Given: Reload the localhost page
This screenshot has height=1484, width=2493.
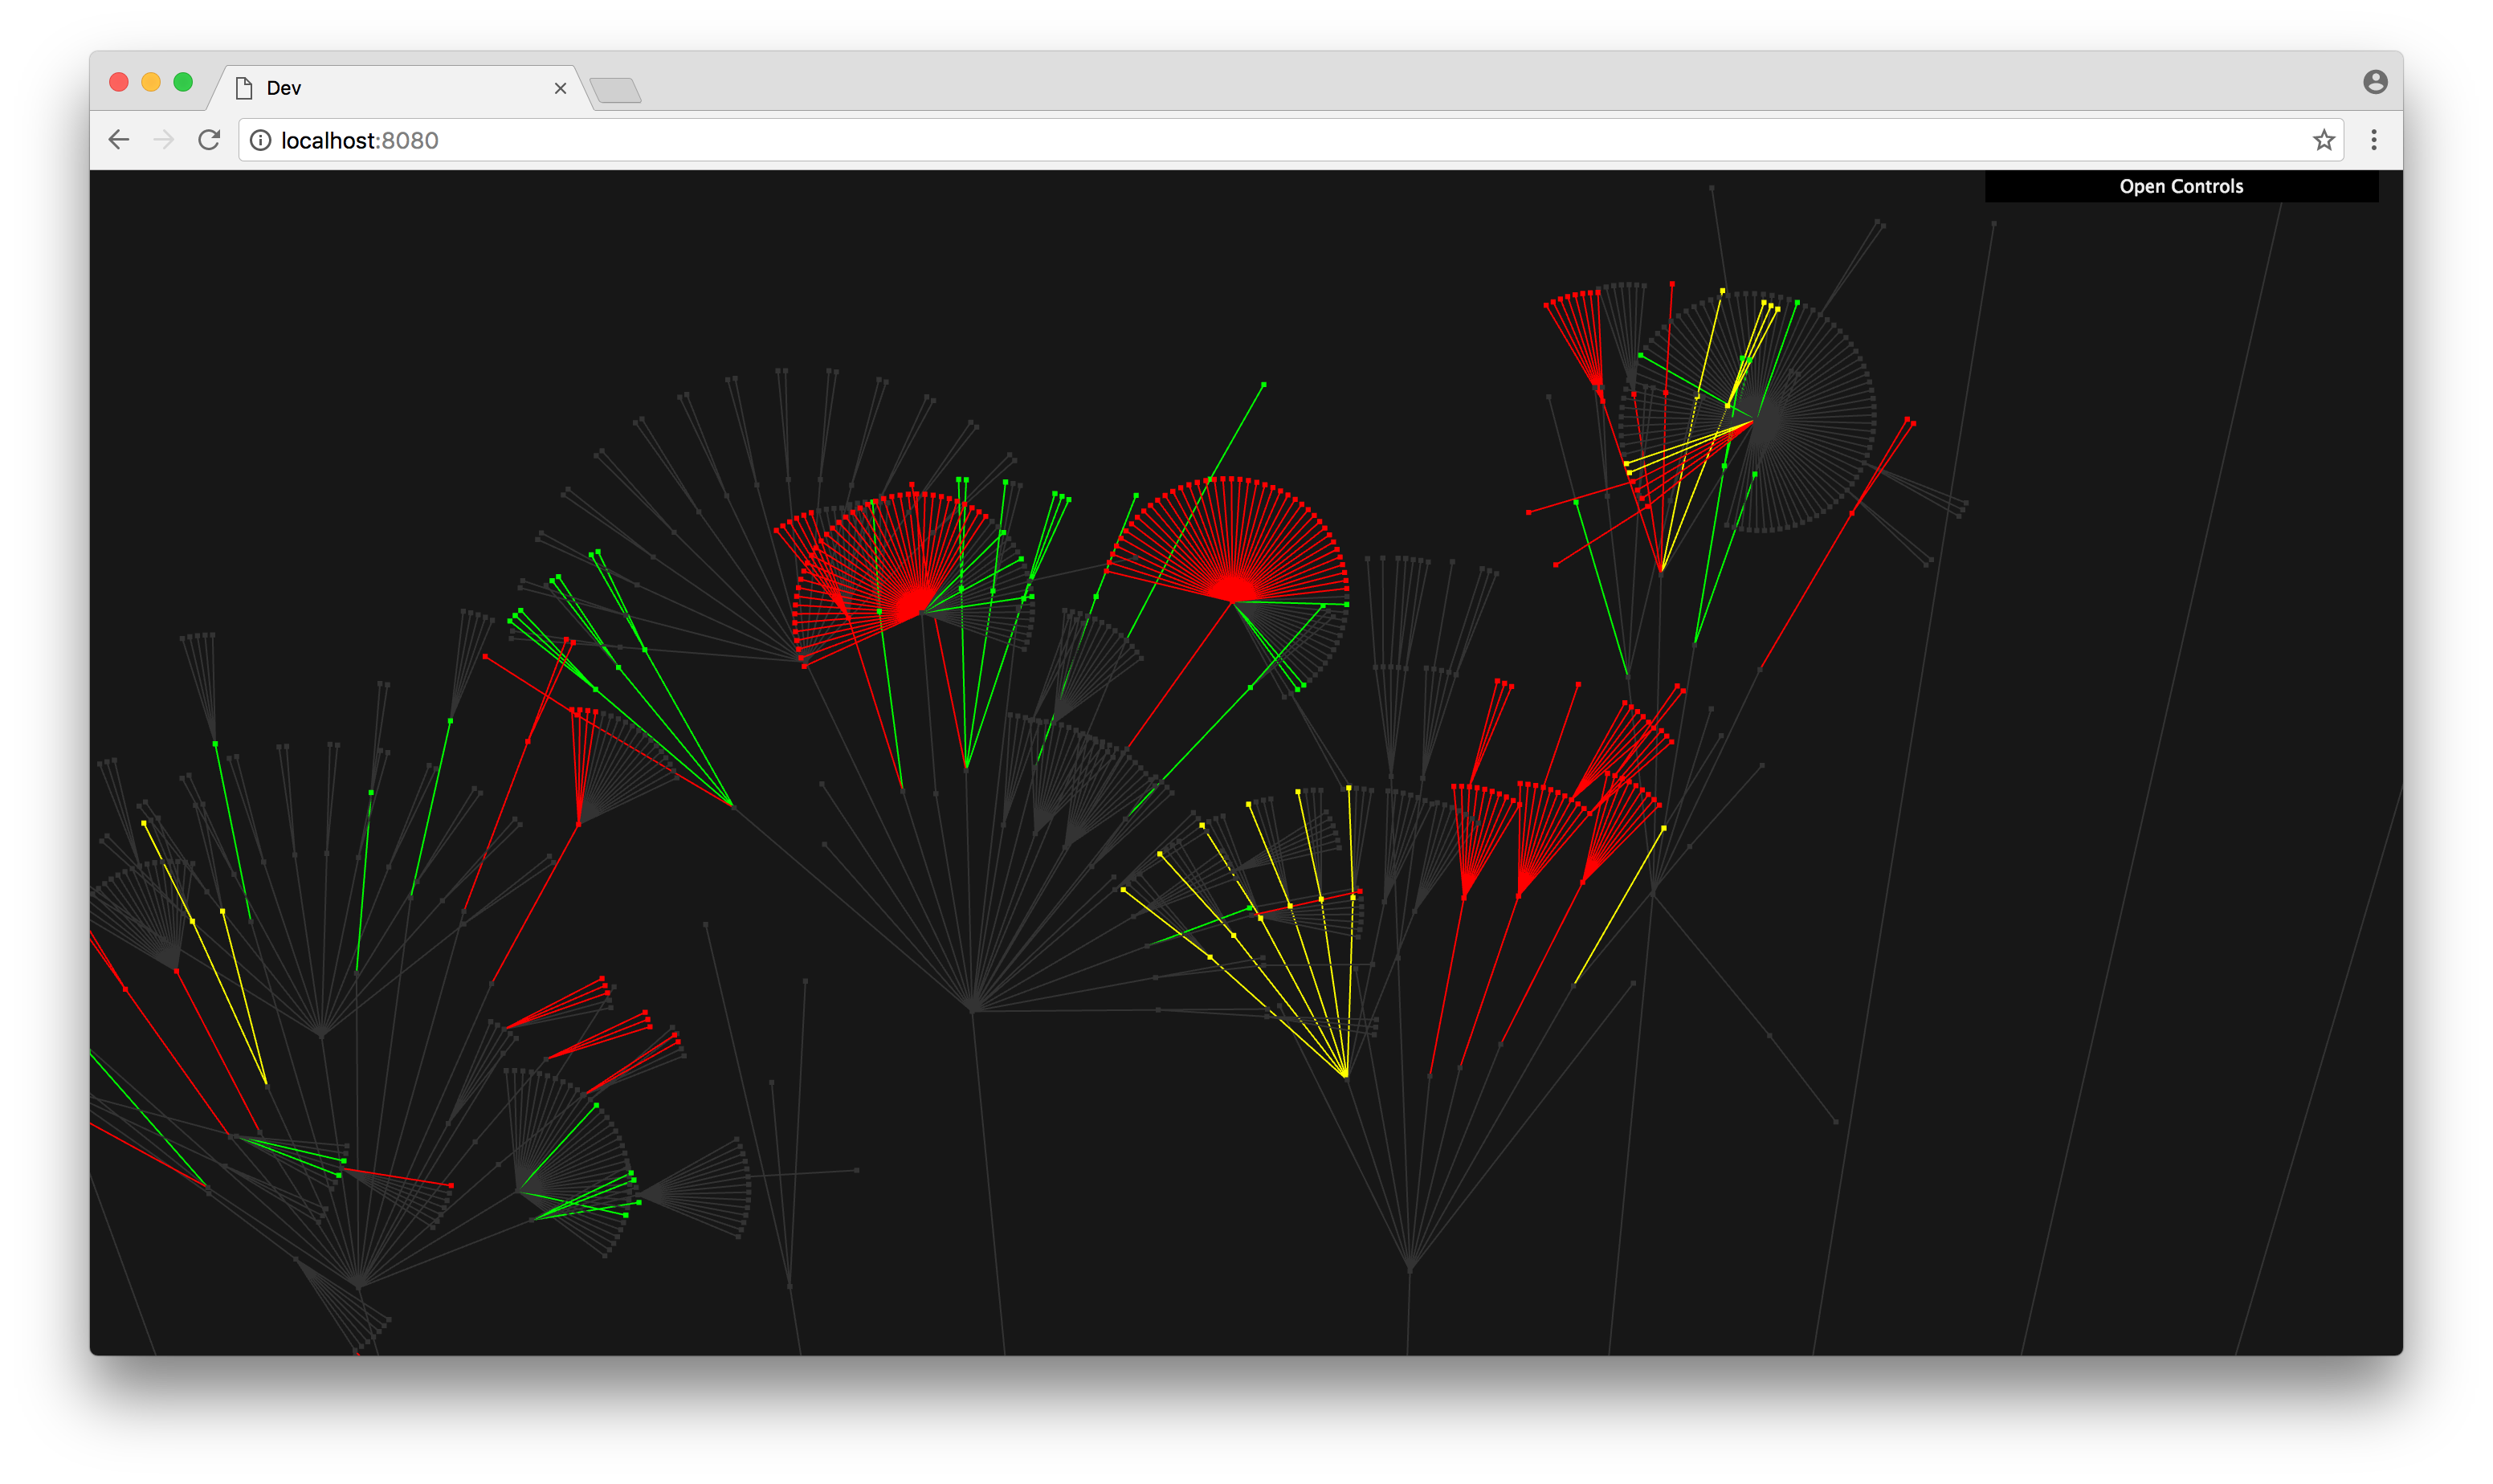Looking at the screenshot, I should pyautogui.click(x=209, y=140).
